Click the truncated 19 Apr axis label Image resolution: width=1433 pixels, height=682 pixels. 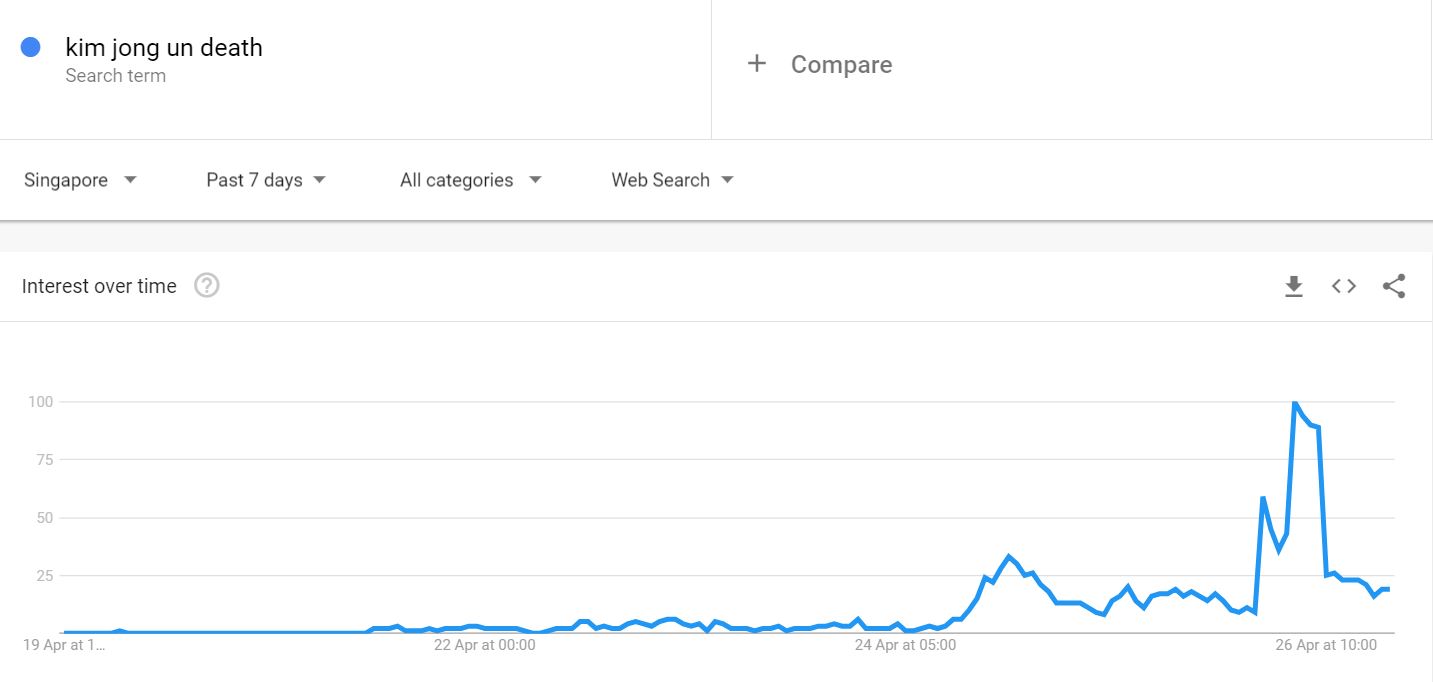(64, 645)
